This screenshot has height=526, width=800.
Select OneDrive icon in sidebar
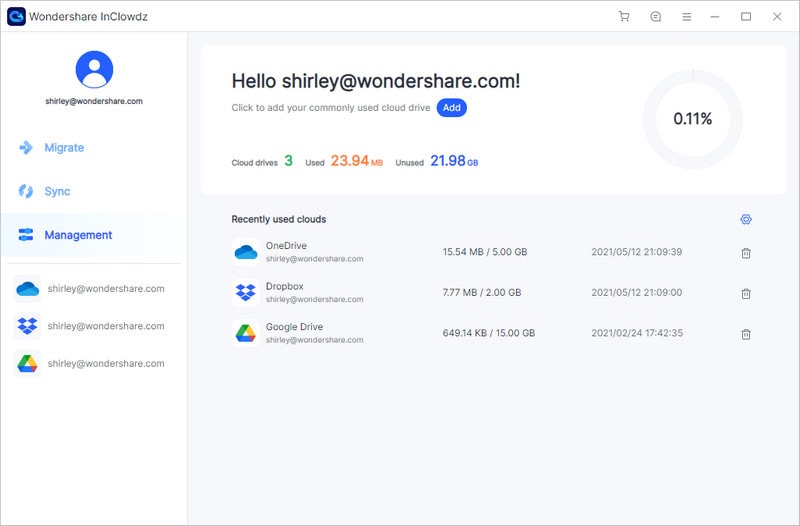(x=28, y=289)
